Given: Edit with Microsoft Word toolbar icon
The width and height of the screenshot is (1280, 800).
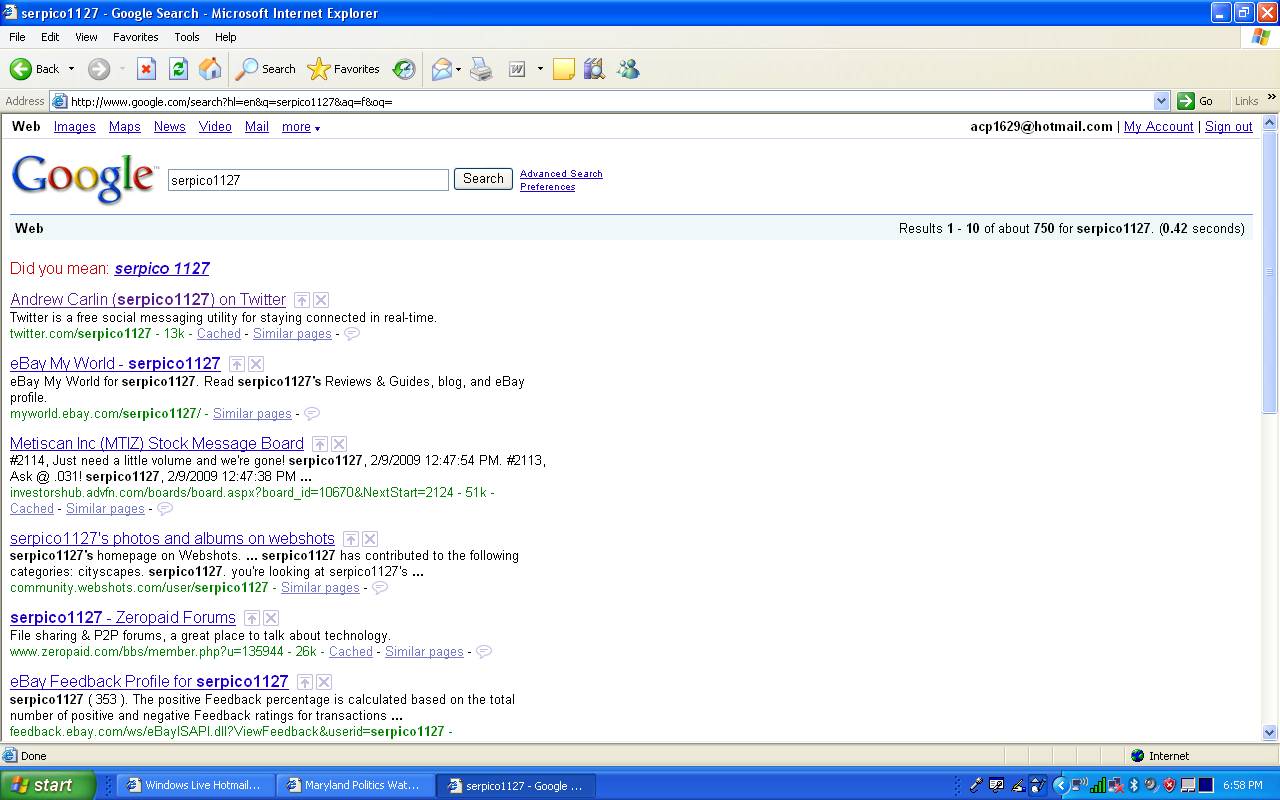Looking at the screenshot, I should tap(518, 69).
